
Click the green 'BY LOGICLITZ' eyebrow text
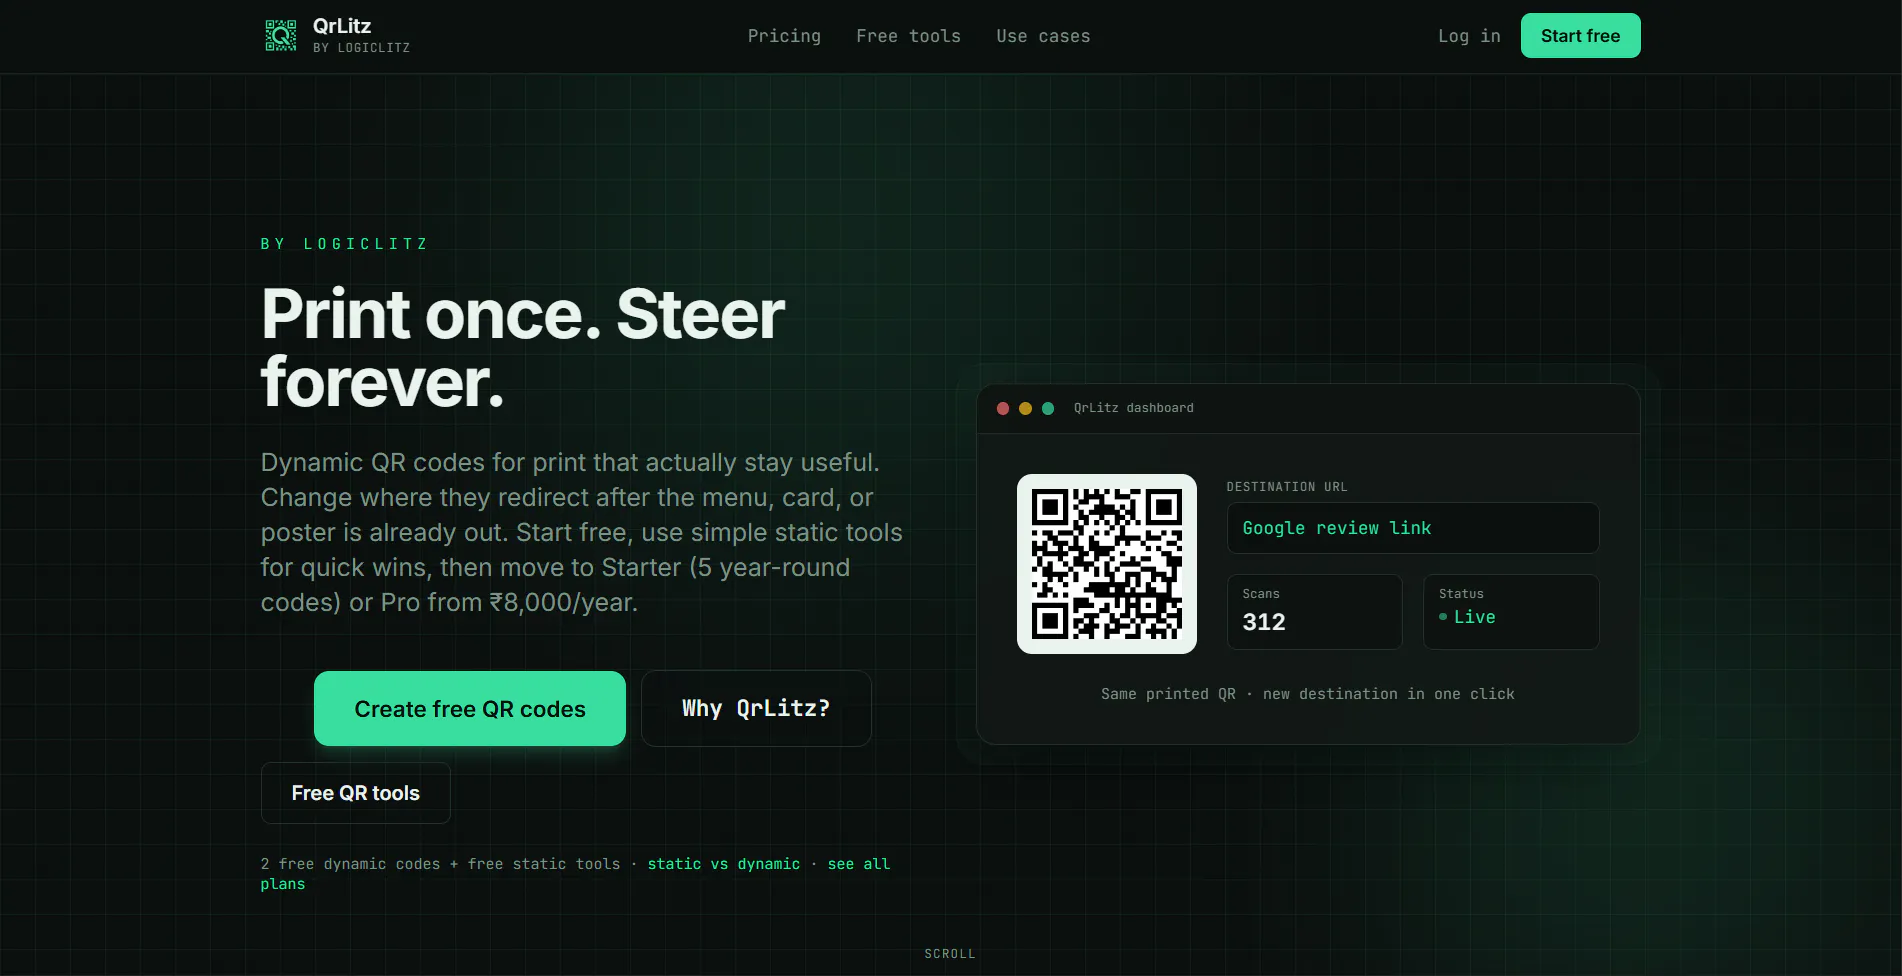tap(345, 244)
